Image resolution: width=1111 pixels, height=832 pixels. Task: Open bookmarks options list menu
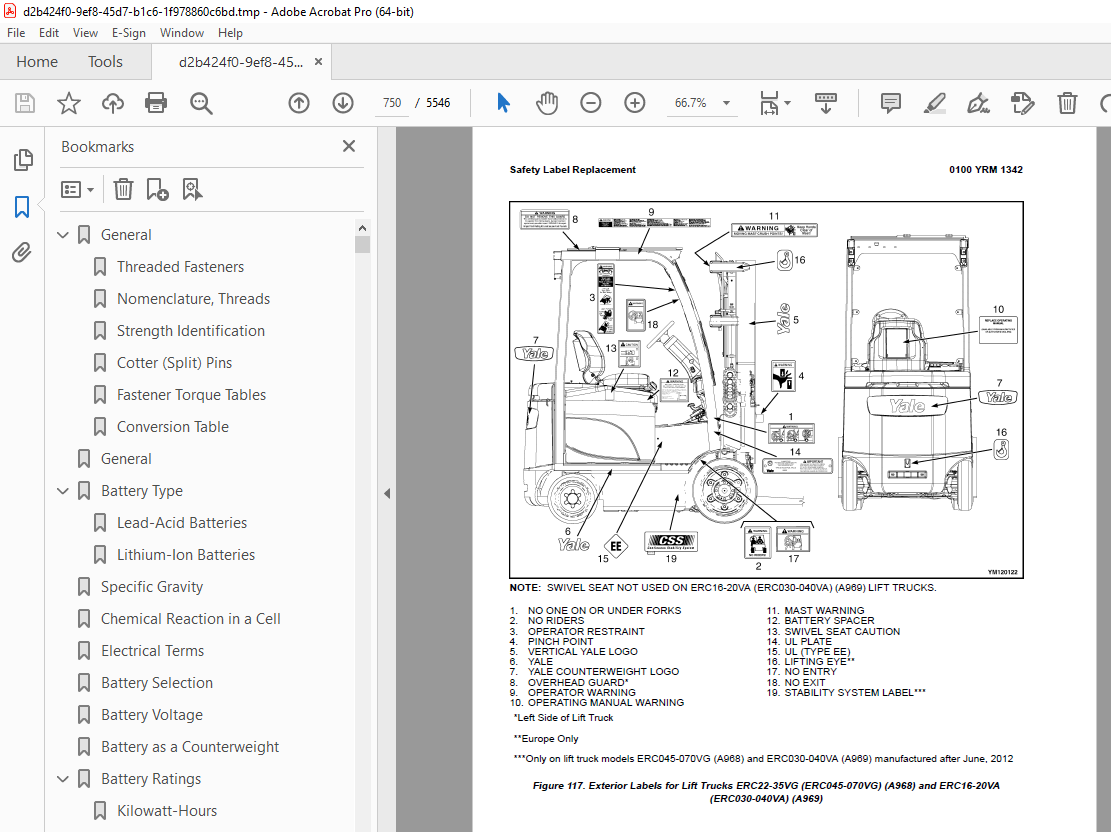point(77,189)
